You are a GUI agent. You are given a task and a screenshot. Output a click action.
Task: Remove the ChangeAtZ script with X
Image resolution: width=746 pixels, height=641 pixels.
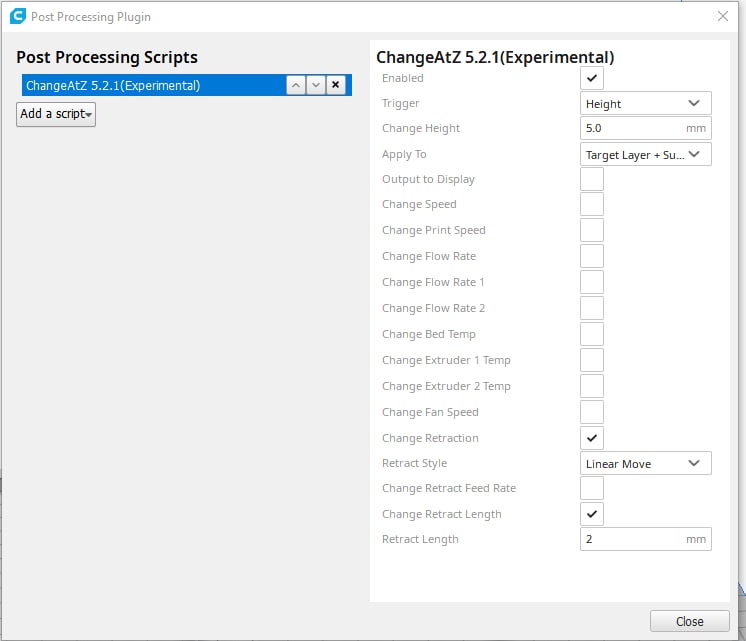click(335, 85)
